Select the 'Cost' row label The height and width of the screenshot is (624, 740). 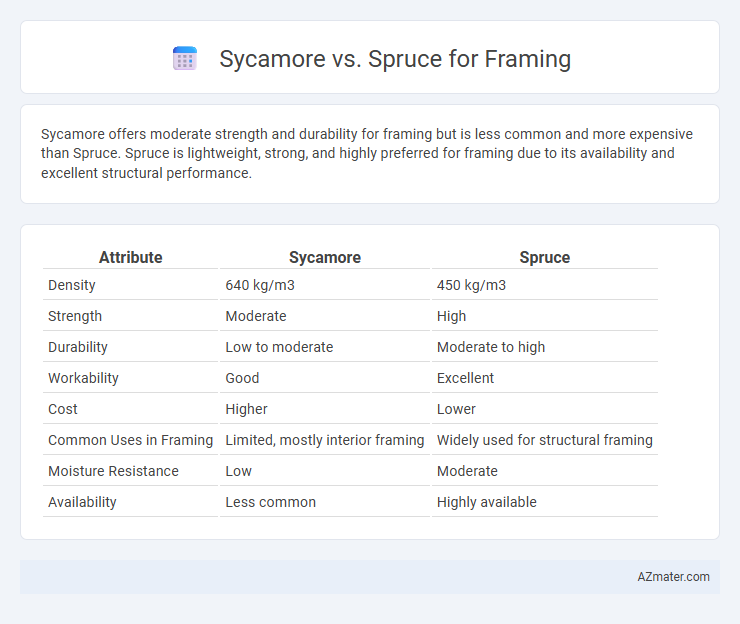pyautogui.click(x=63, y=409)
